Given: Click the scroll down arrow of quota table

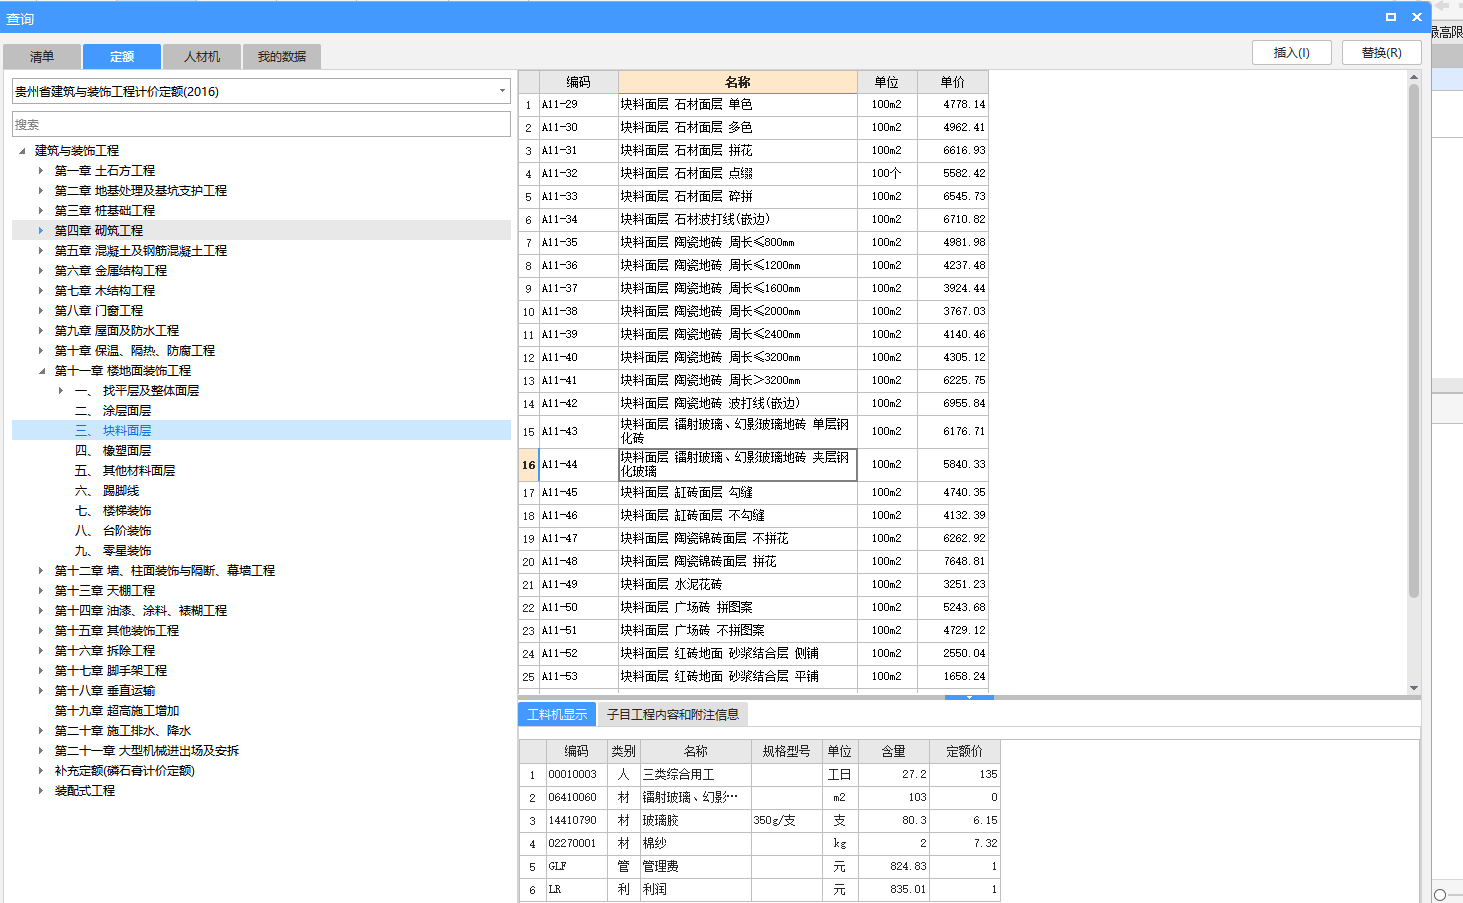Looking at the screenshot, I should tap(1413, 687).
